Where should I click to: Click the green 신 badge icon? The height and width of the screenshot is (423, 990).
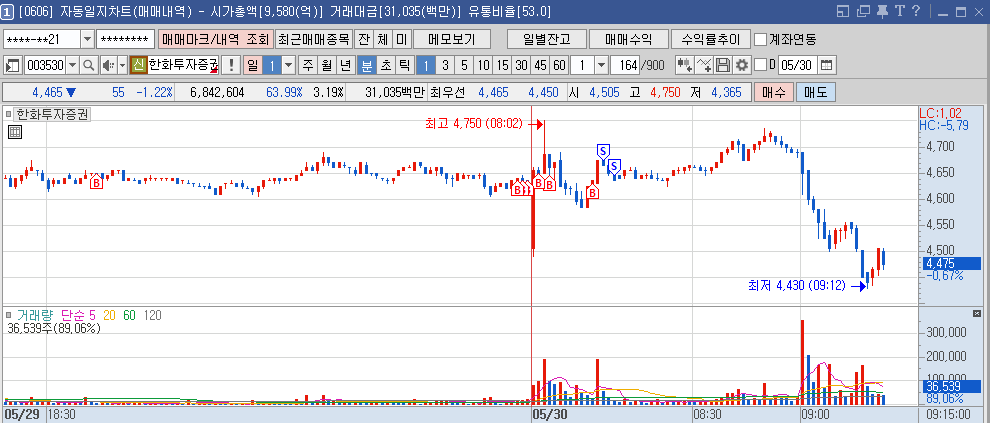click(x=138, y=65)
